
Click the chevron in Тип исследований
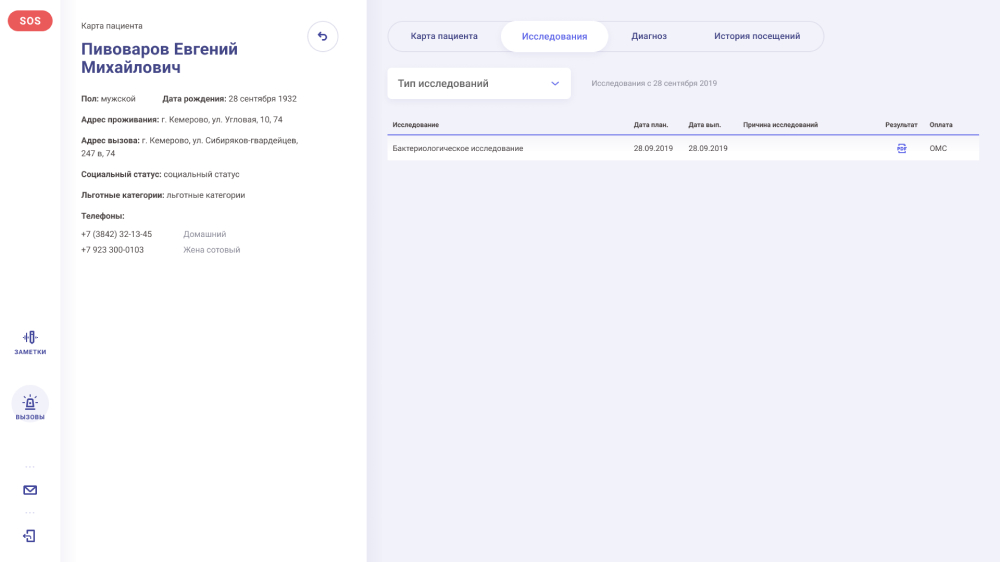tap(555, 84)
